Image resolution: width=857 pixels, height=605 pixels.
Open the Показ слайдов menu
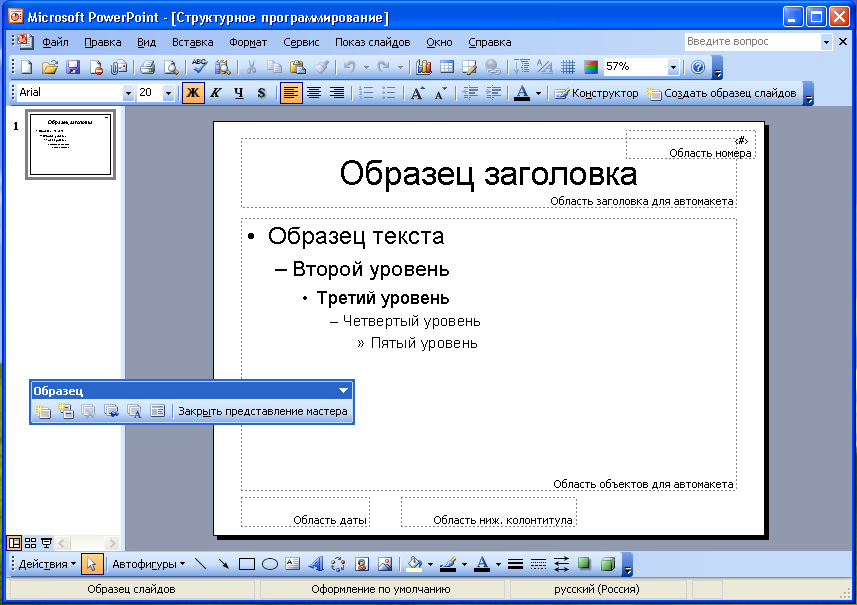(372, 42)
